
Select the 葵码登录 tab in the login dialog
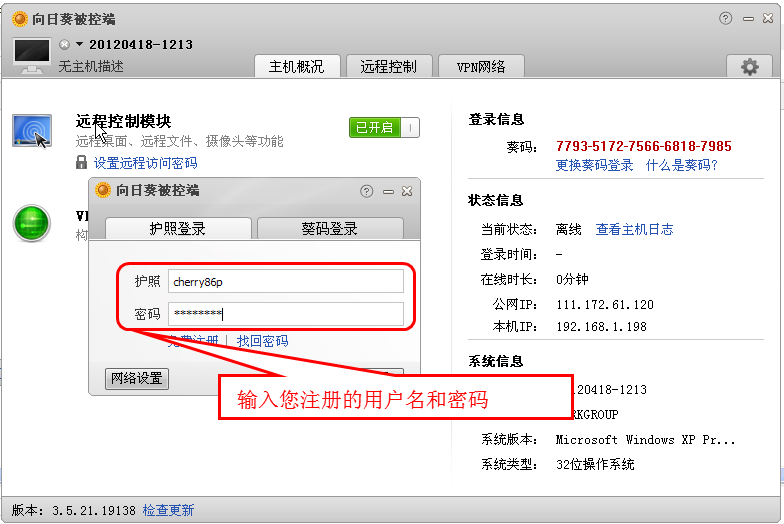pos(330,228)
